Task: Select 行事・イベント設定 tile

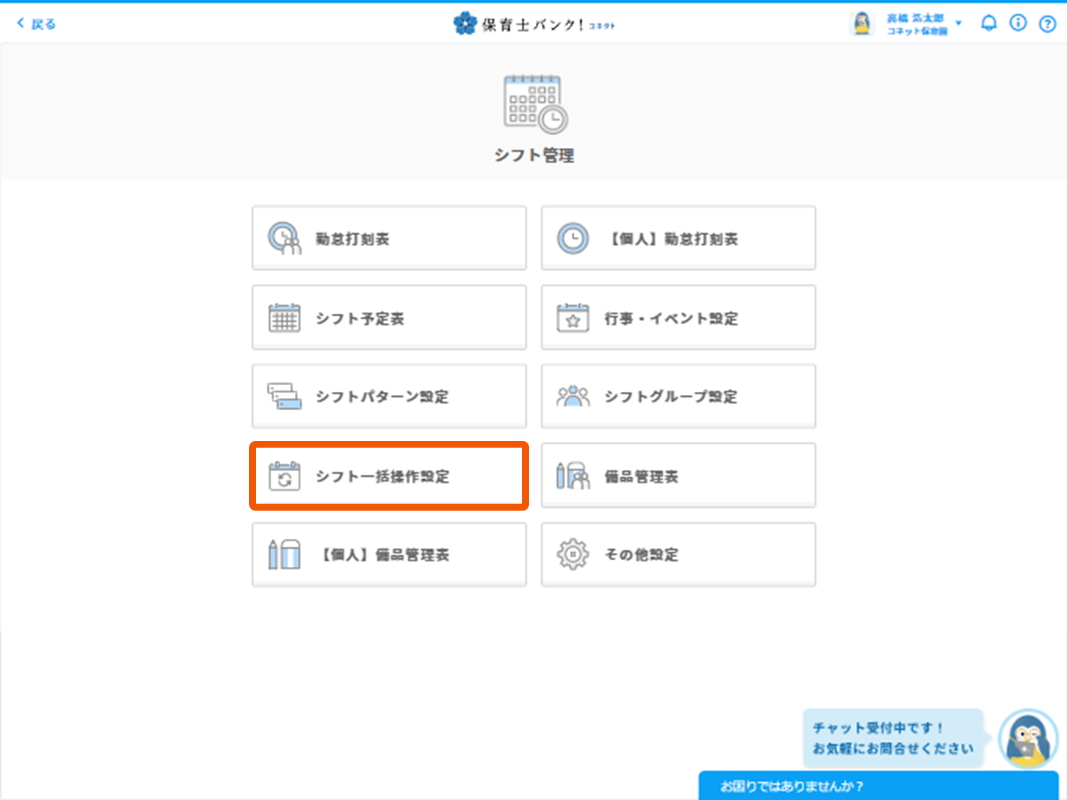Action: pos(678,318)
